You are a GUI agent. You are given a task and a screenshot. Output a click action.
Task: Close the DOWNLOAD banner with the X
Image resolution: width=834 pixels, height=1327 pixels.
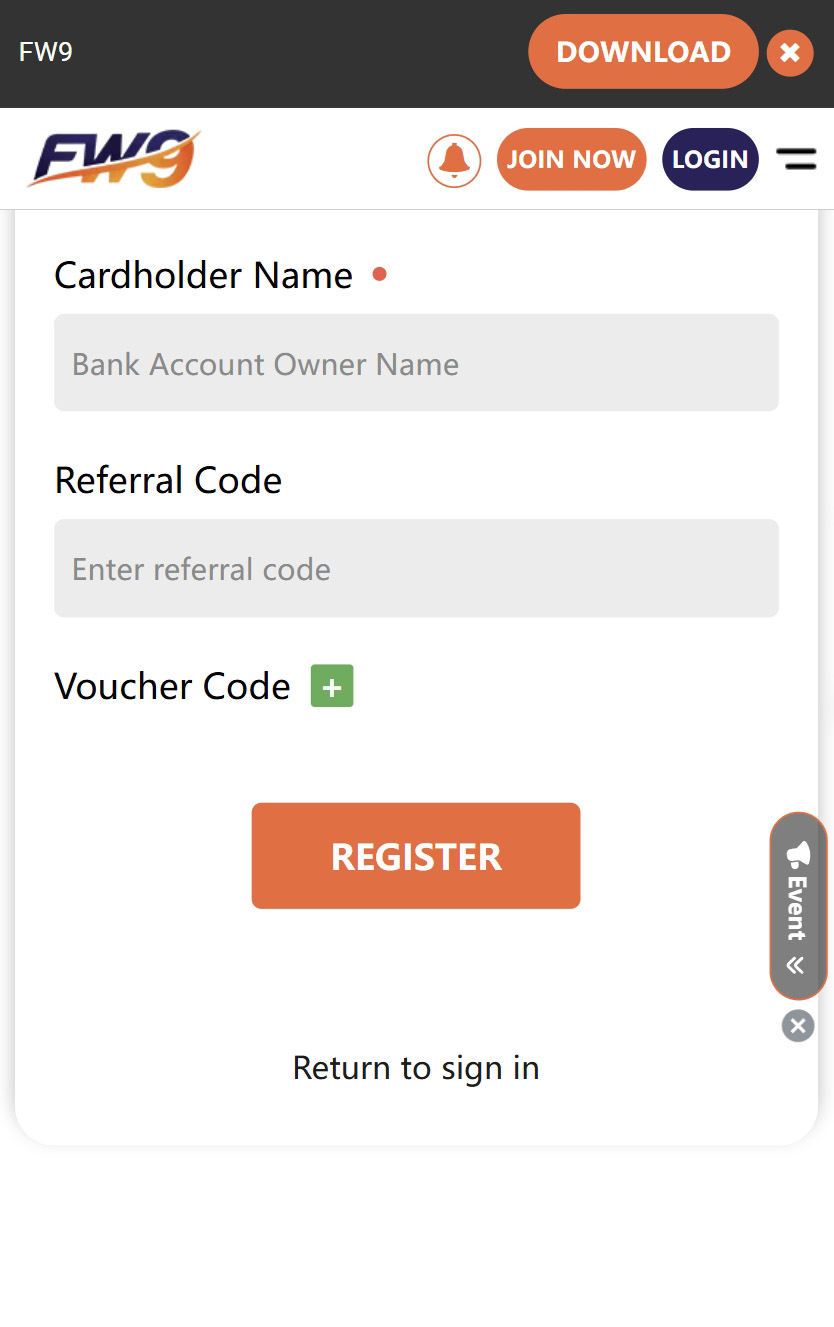(x=789, y=51)
